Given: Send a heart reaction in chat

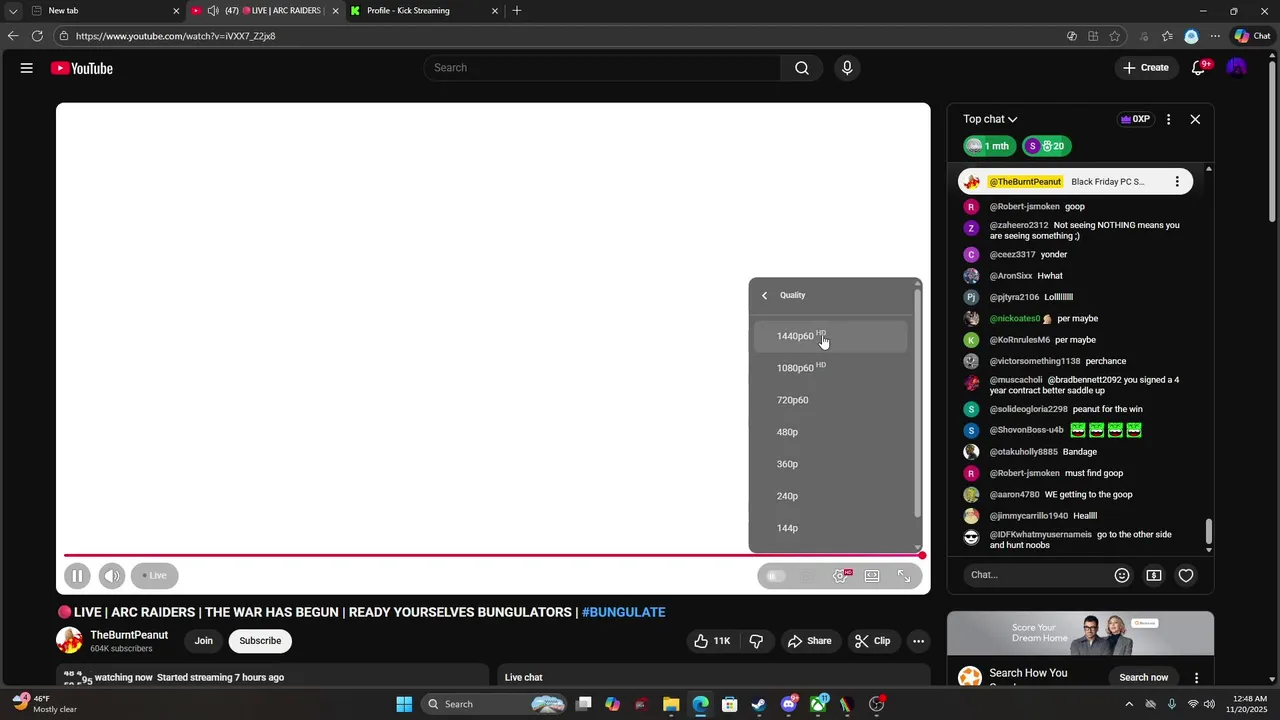Looking at the screenshot, I should point(1186,575).
